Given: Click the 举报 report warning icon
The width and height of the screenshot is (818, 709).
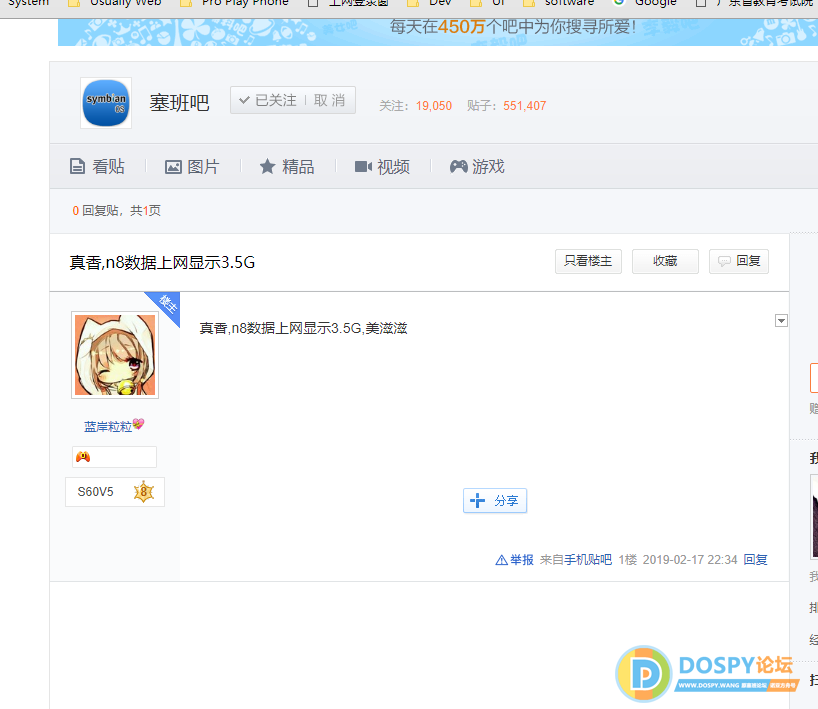Looking at the screenshot, I should point(502,560).
